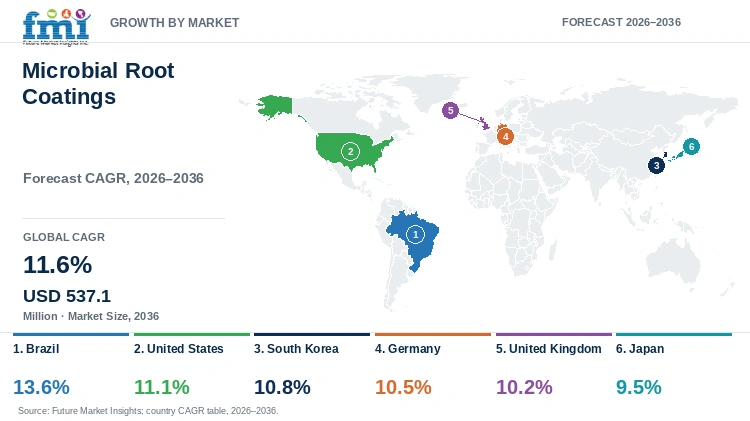This screenshot has height=421, width=750.
Task: Click the 11.6% global CAGR value
Action: tap(57, 265)
